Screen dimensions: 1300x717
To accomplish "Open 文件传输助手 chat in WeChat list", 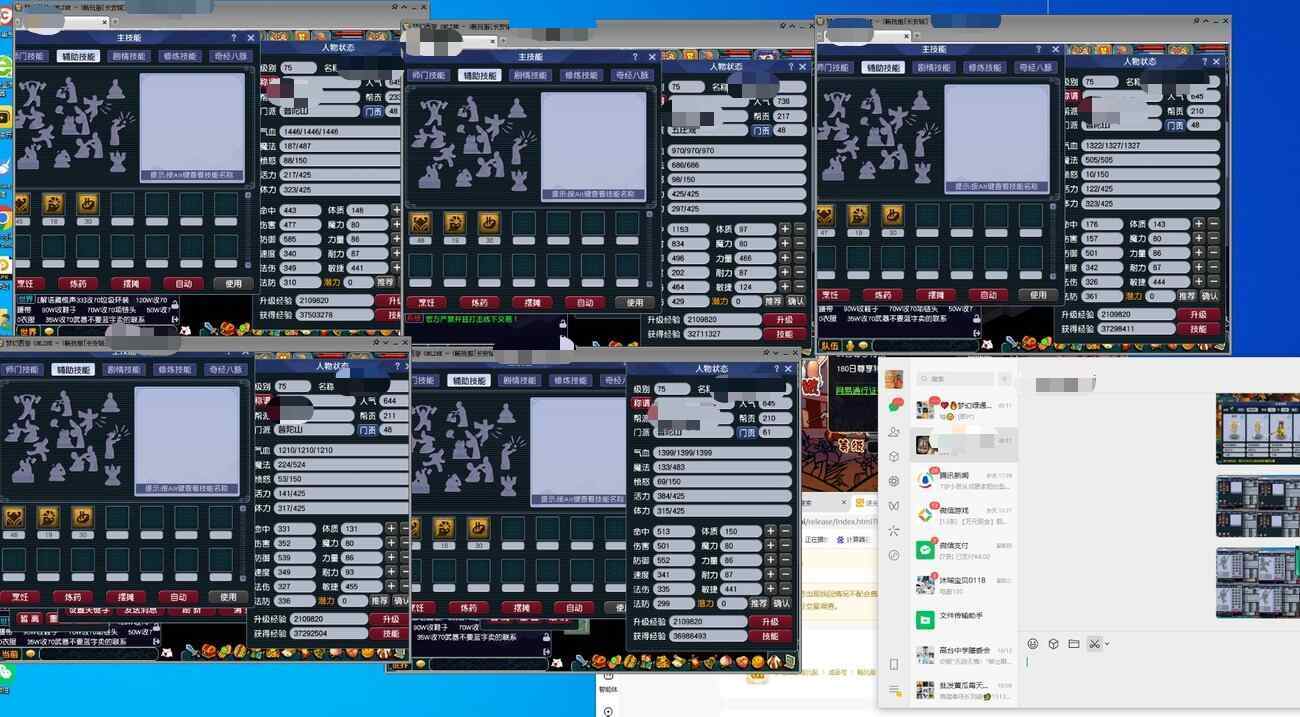I will pos(963,620).
